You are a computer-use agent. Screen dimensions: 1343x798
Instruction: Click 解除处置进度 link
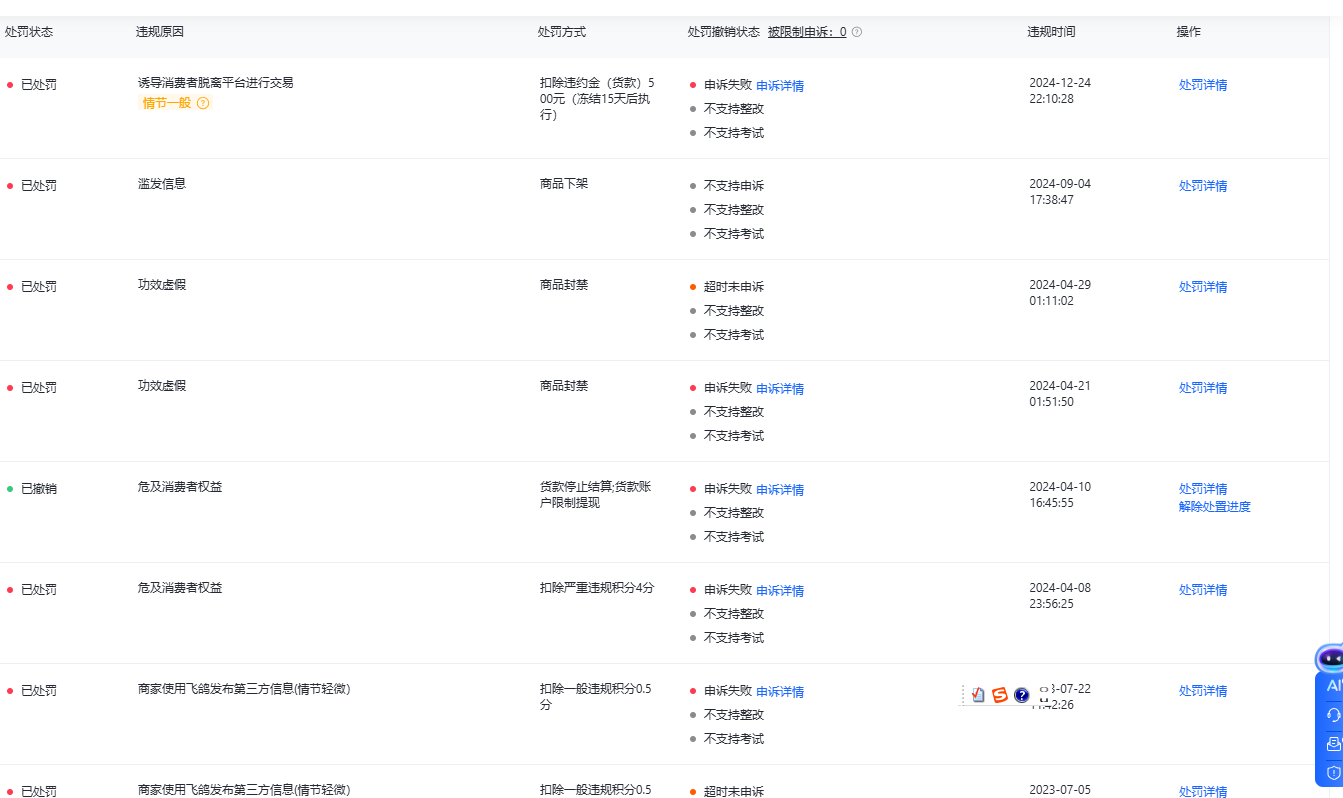[1214, 507]
